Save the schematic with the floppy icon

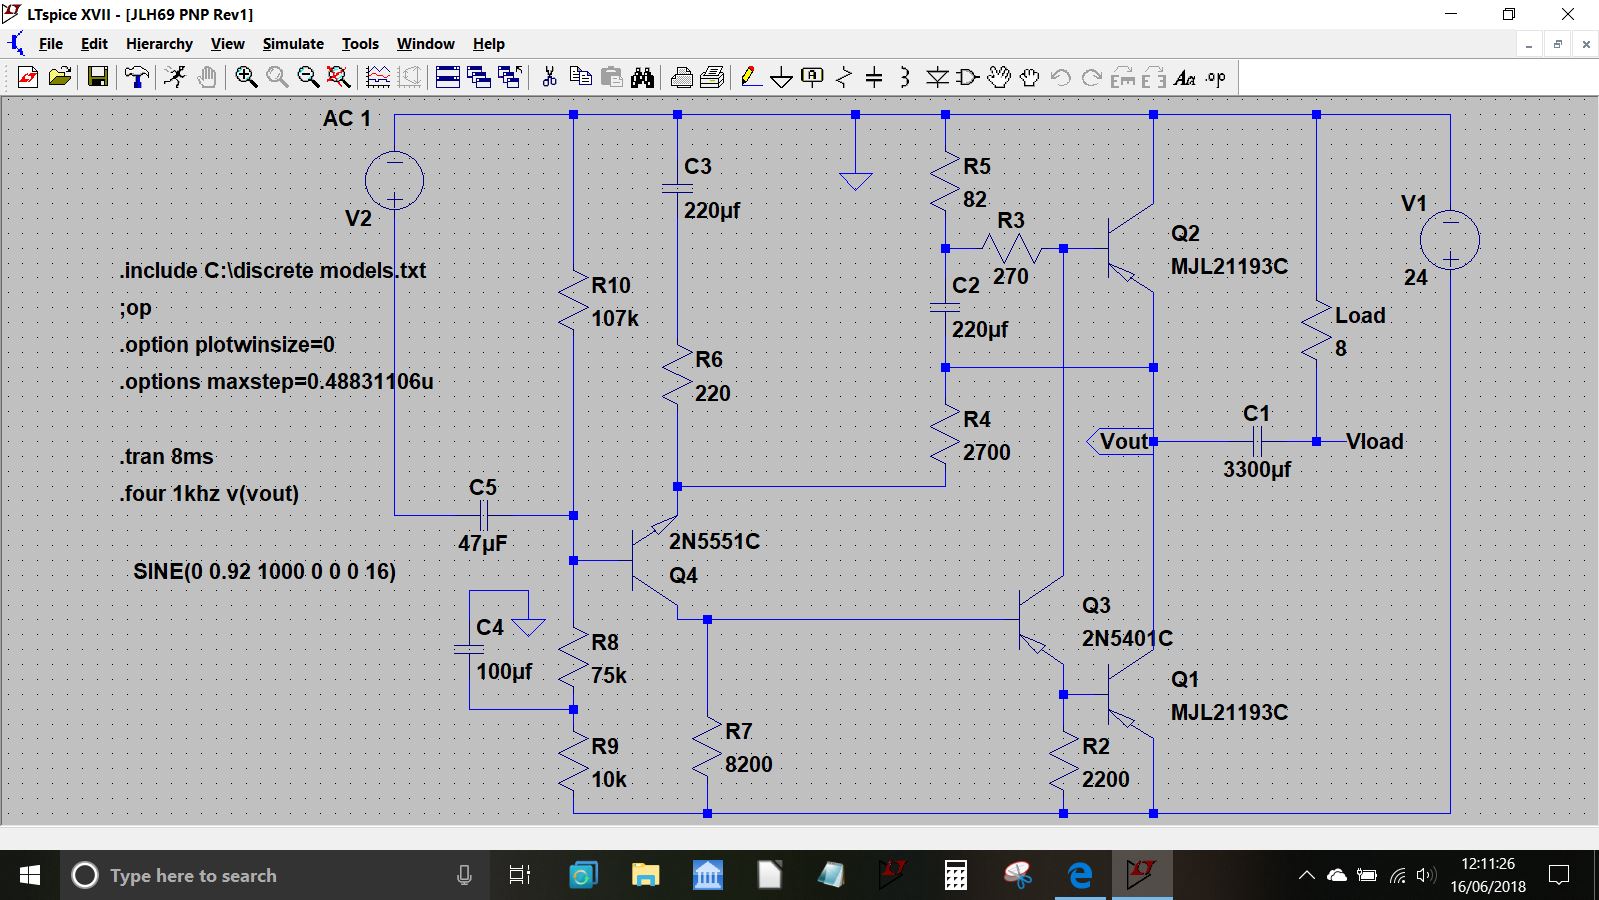point(98,77)
